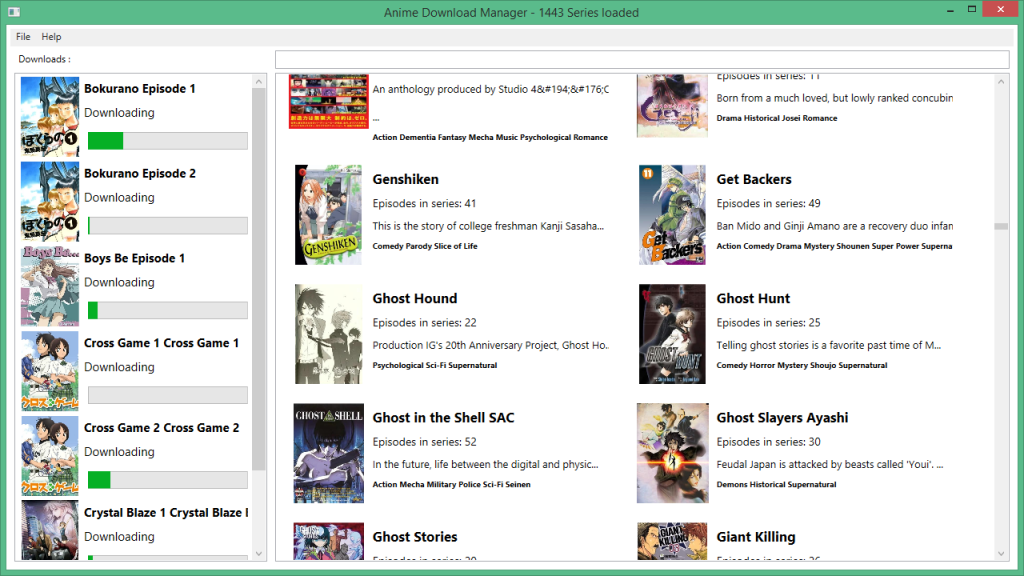Click the Bokurano Episode 1 title

point(140,89)
